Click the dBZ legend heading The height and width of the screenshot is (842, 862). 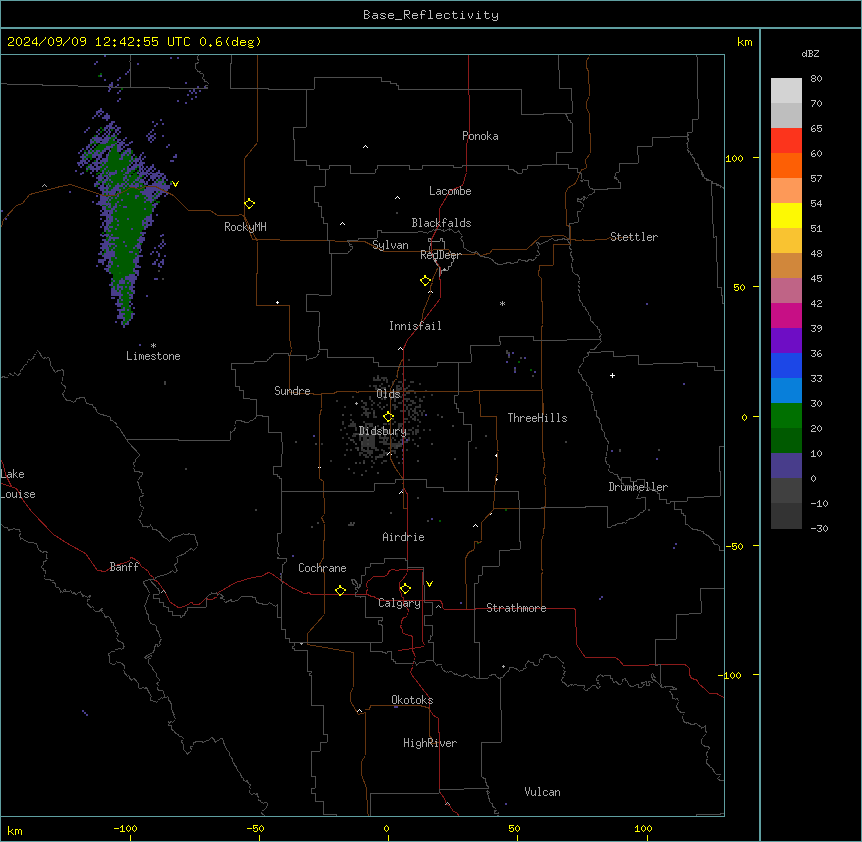click(810, 53)
